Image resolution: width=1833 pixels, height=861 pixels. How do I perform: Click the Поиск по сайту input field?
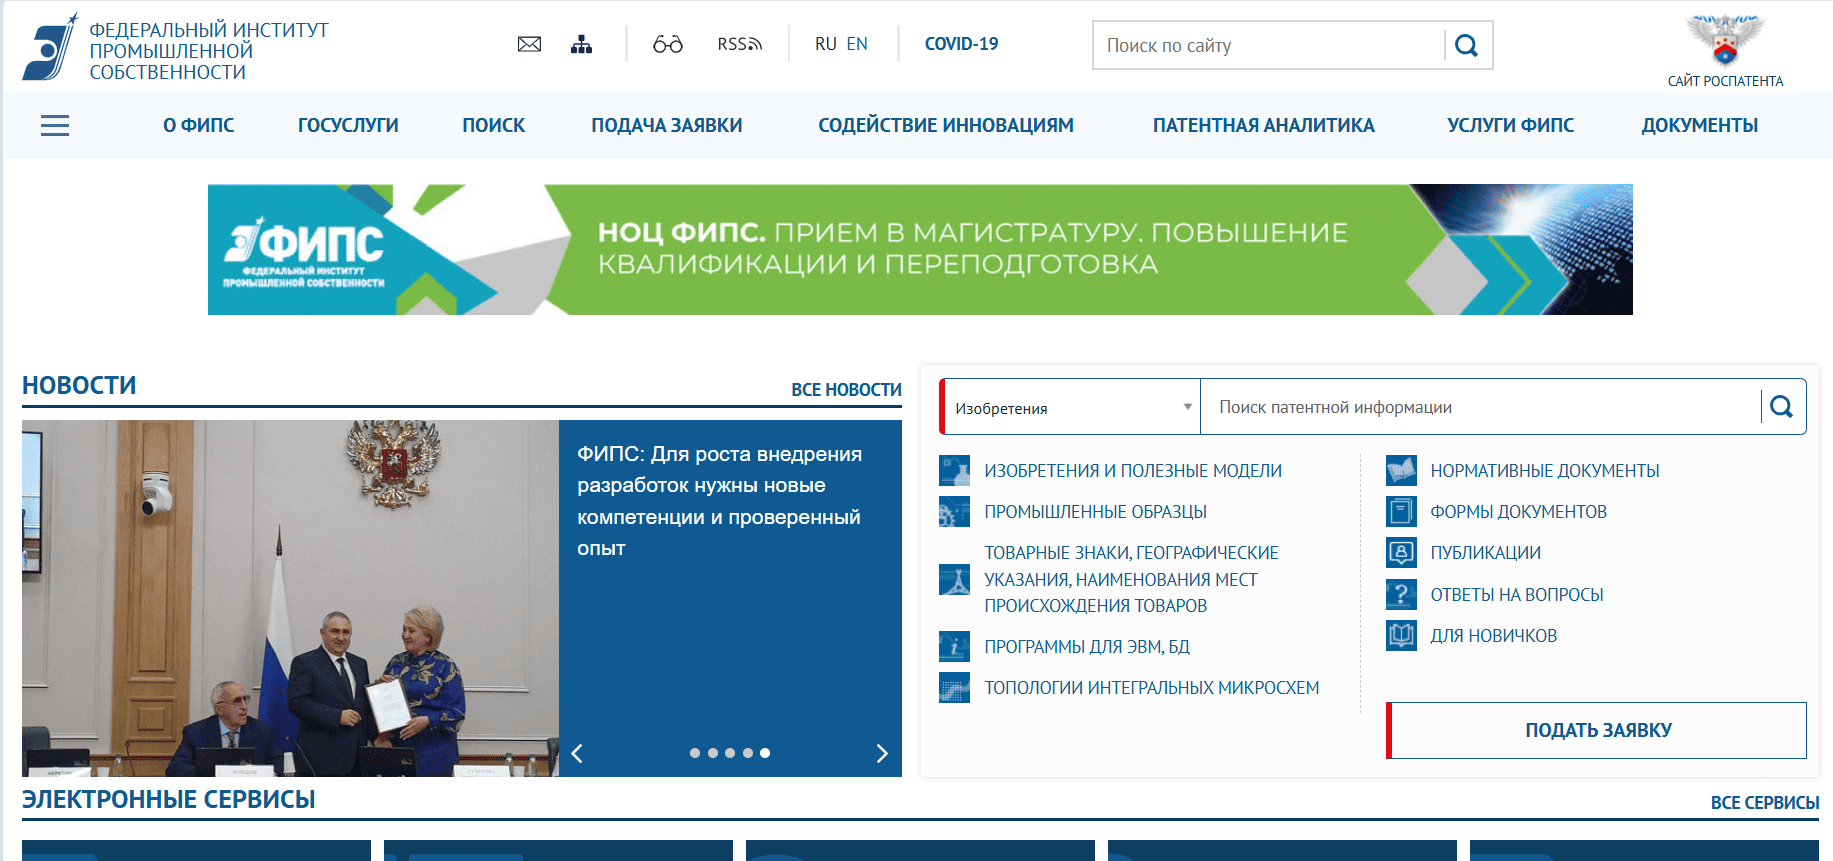(x=1270, y=45)
